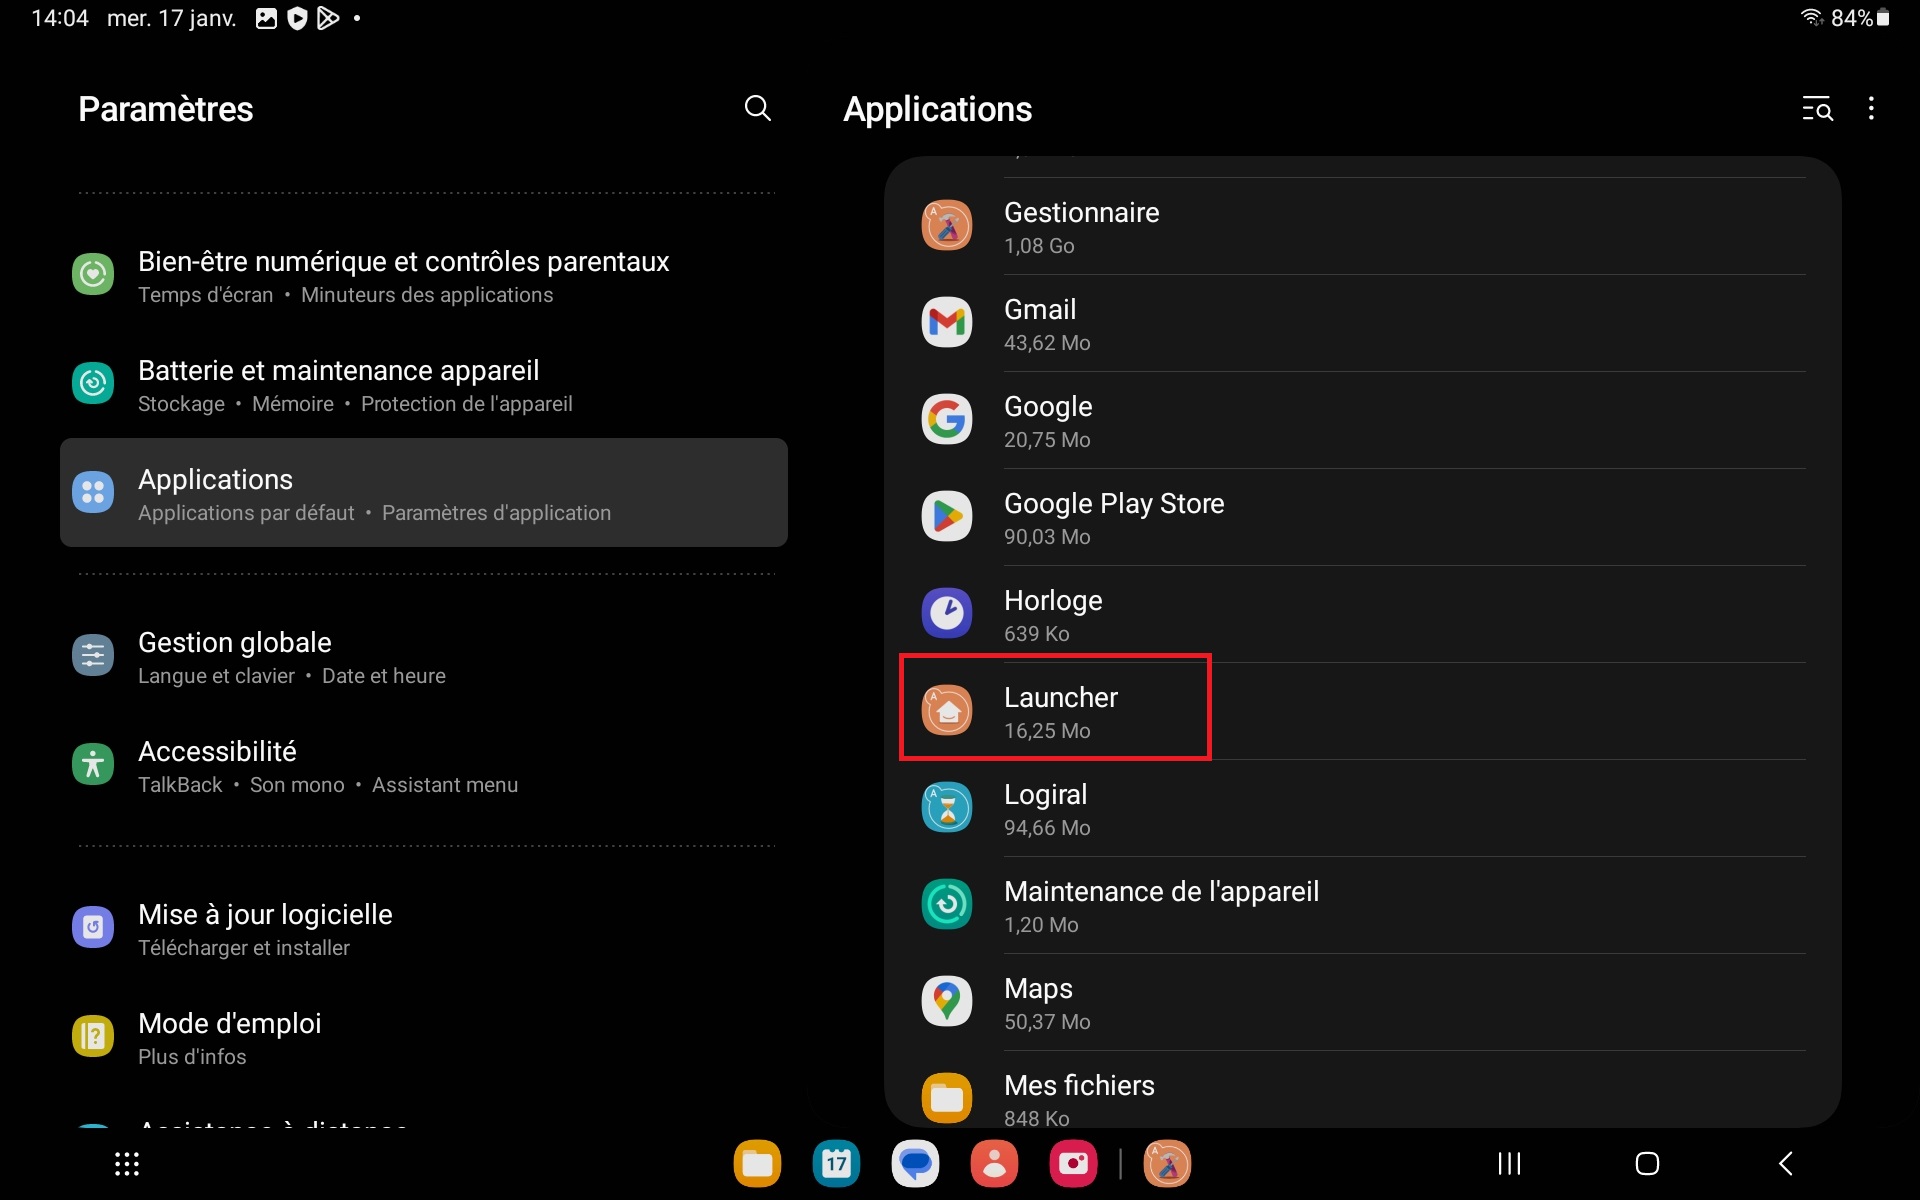Tap the Gestionnaire app icon
The width and height of the screenshot is (1920, 1200).
[x=946, y=225]
